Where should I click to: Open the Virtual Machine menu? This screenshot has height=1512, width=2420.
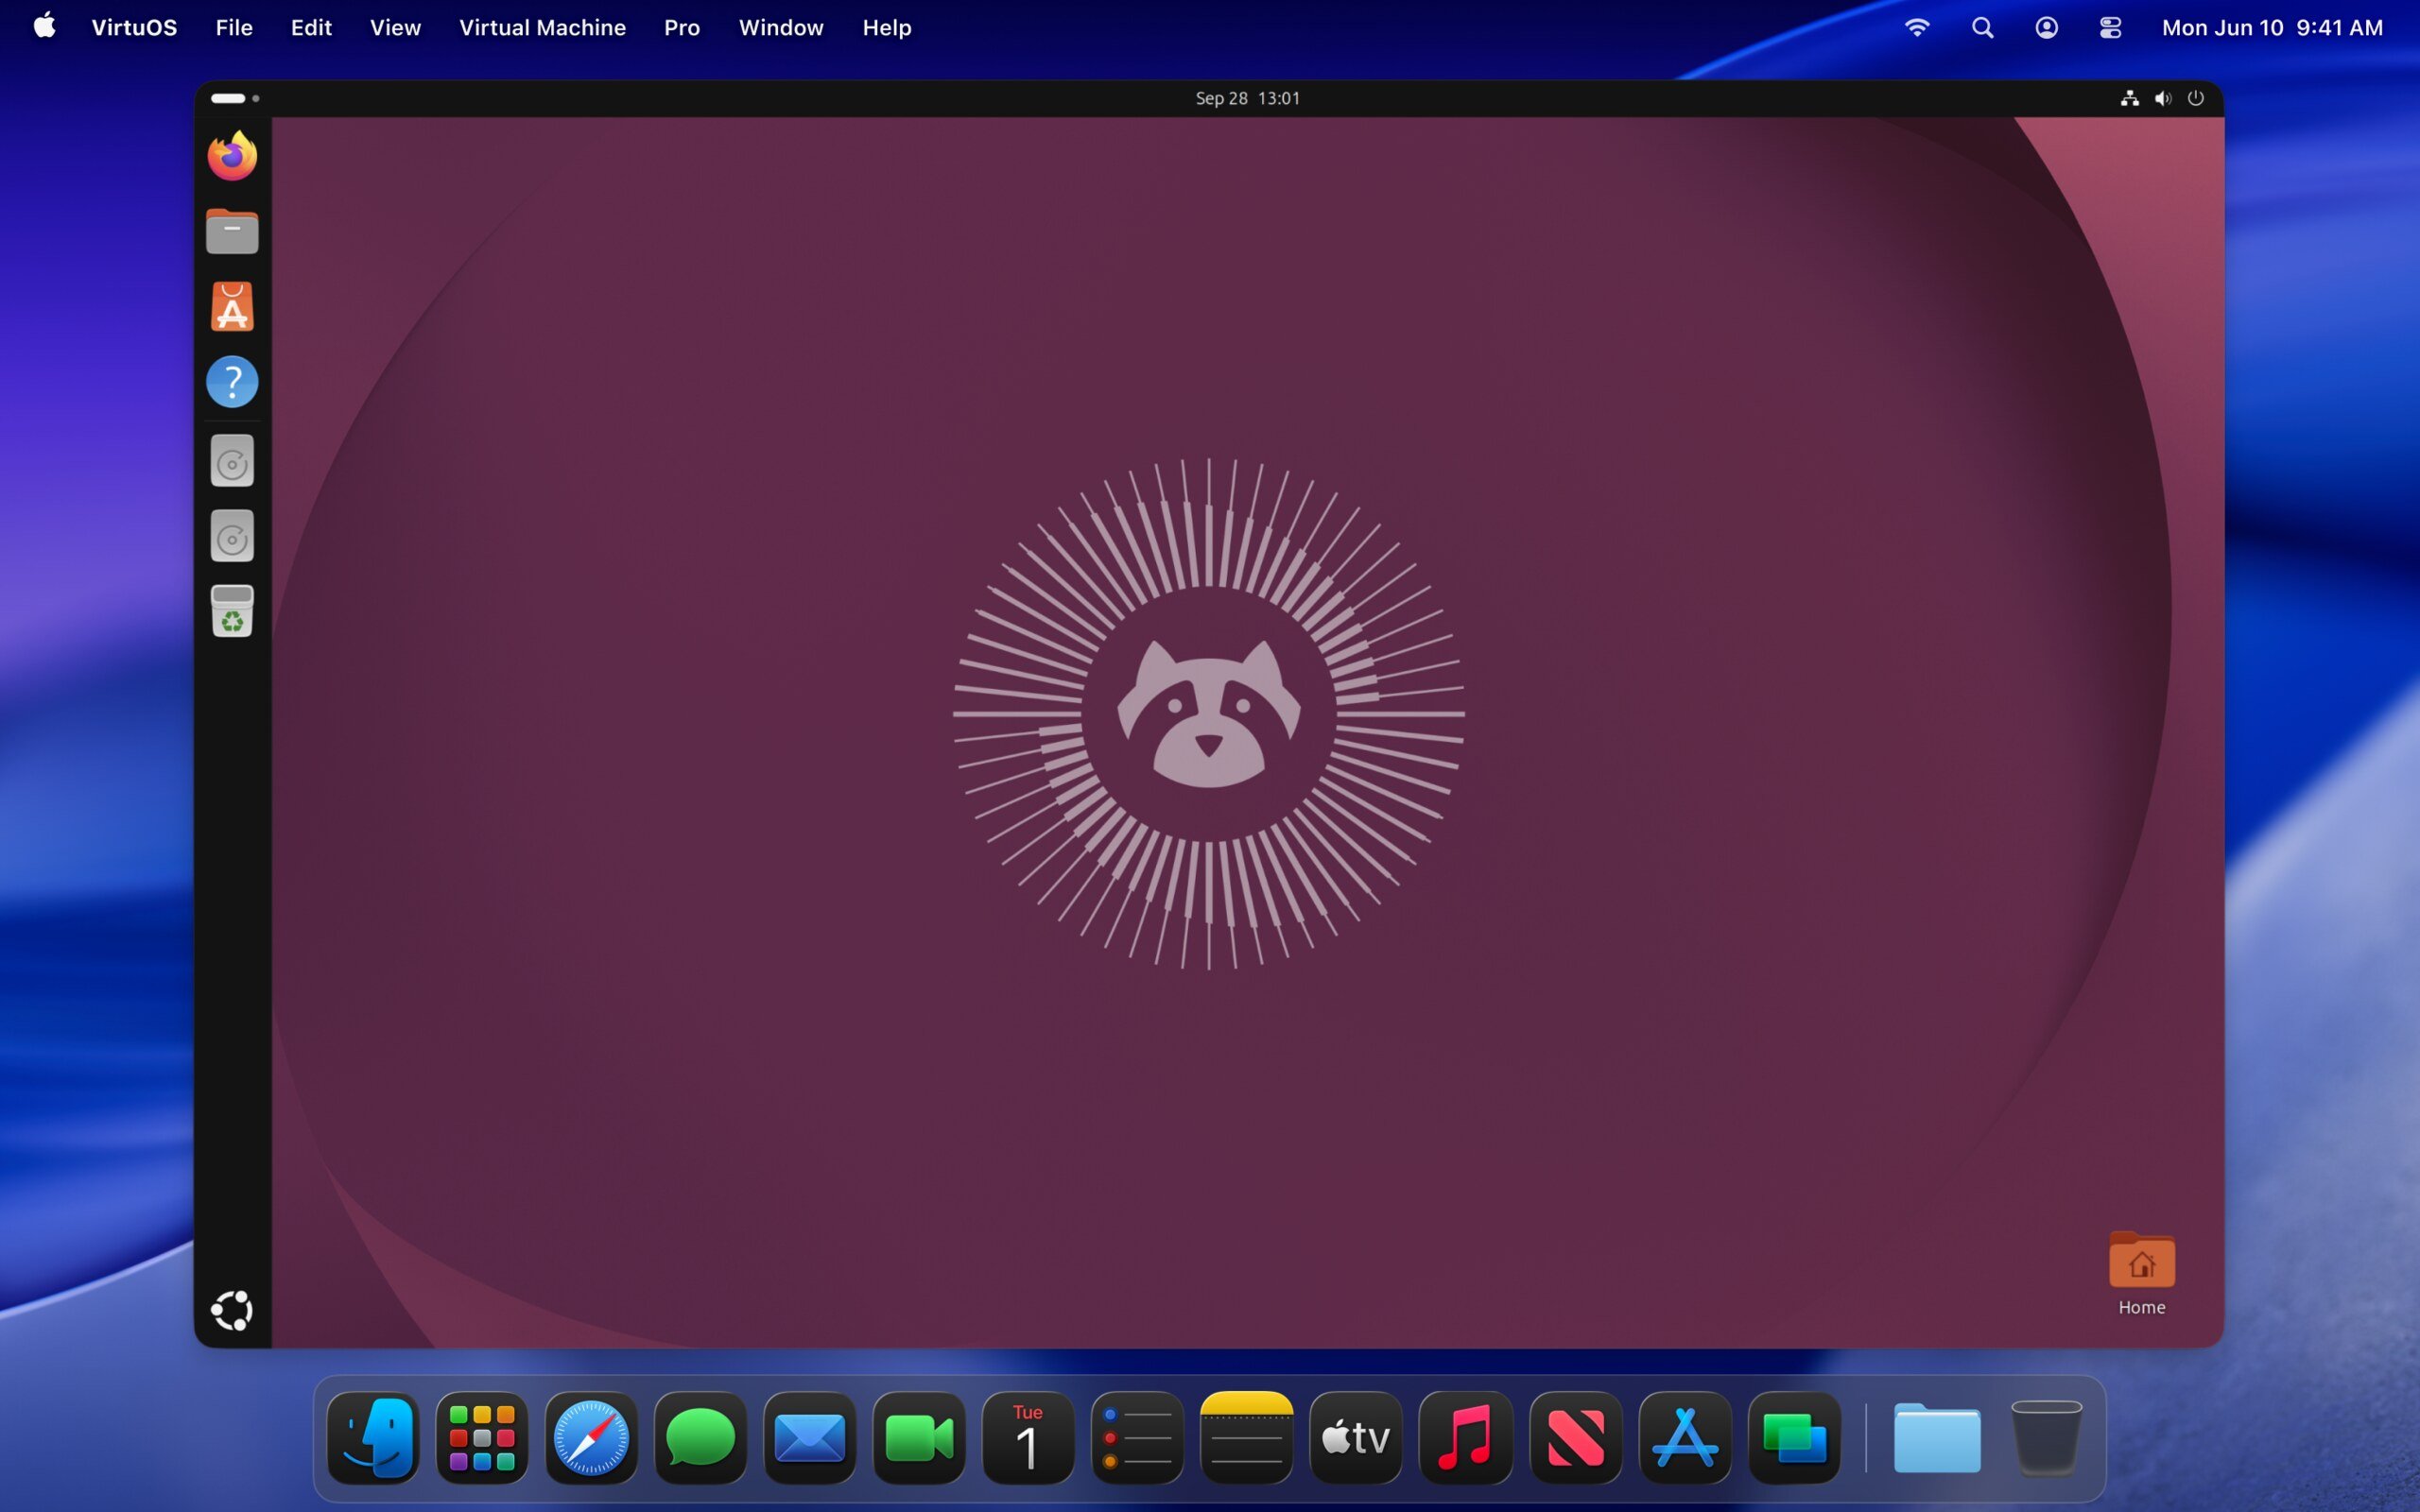(x=542, y=28)
